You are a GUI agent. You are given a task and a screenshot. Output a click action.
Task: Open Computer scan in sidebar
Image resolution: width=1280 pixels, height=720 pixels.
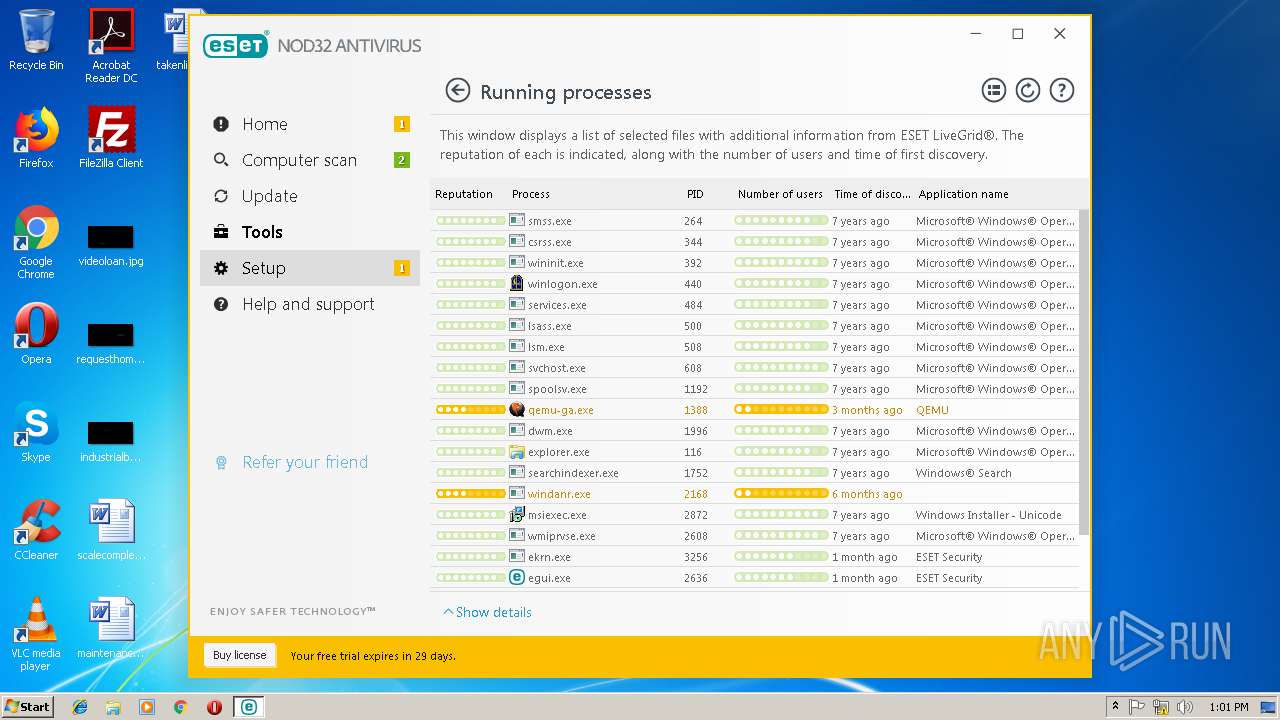coord(310,160)
